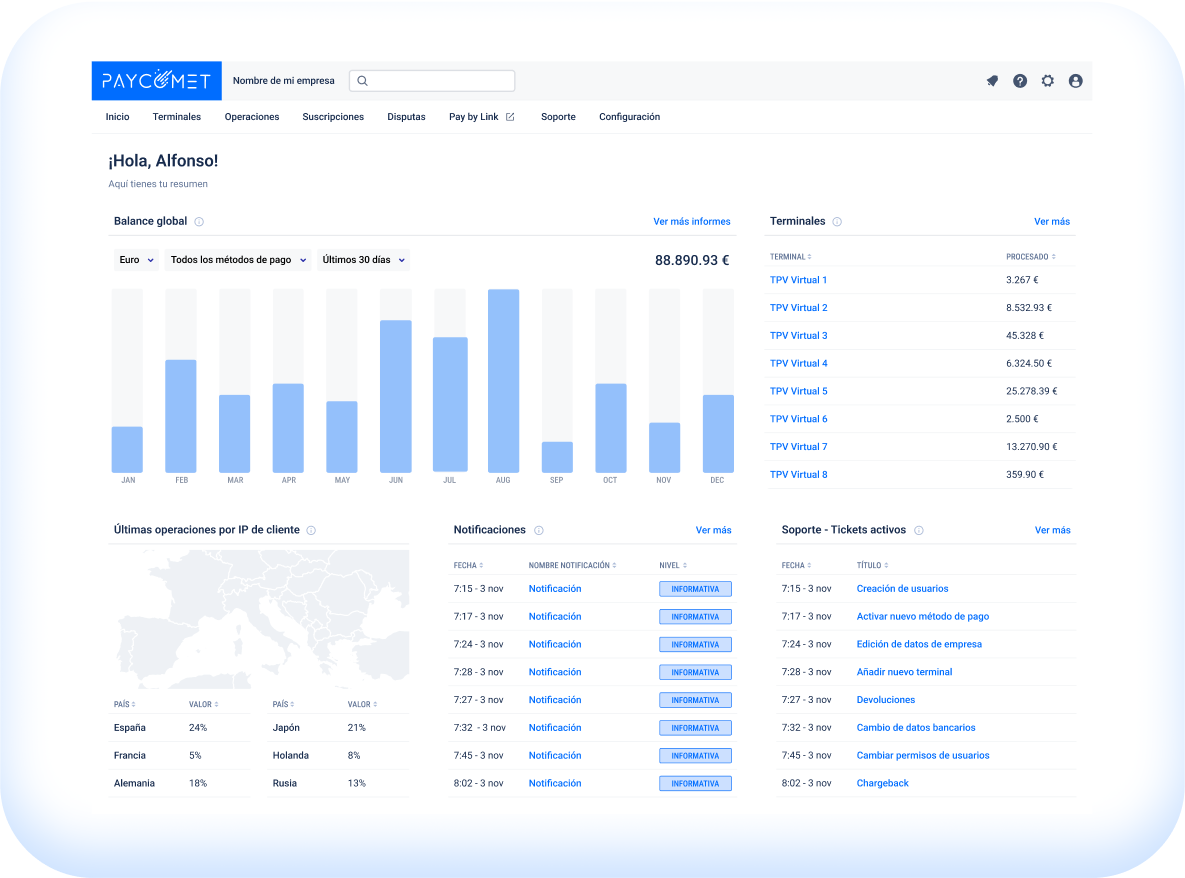This screenshot has width=1185, height=878.
Task: Click INFORMATIVA badge on 7:45 notification
Action: (x=695, y=756)
